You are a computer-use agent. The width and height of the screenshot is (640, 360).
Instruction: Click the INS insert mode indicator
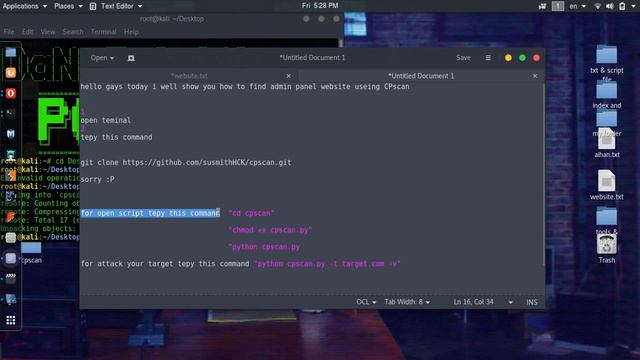click(x=531, y=302)
